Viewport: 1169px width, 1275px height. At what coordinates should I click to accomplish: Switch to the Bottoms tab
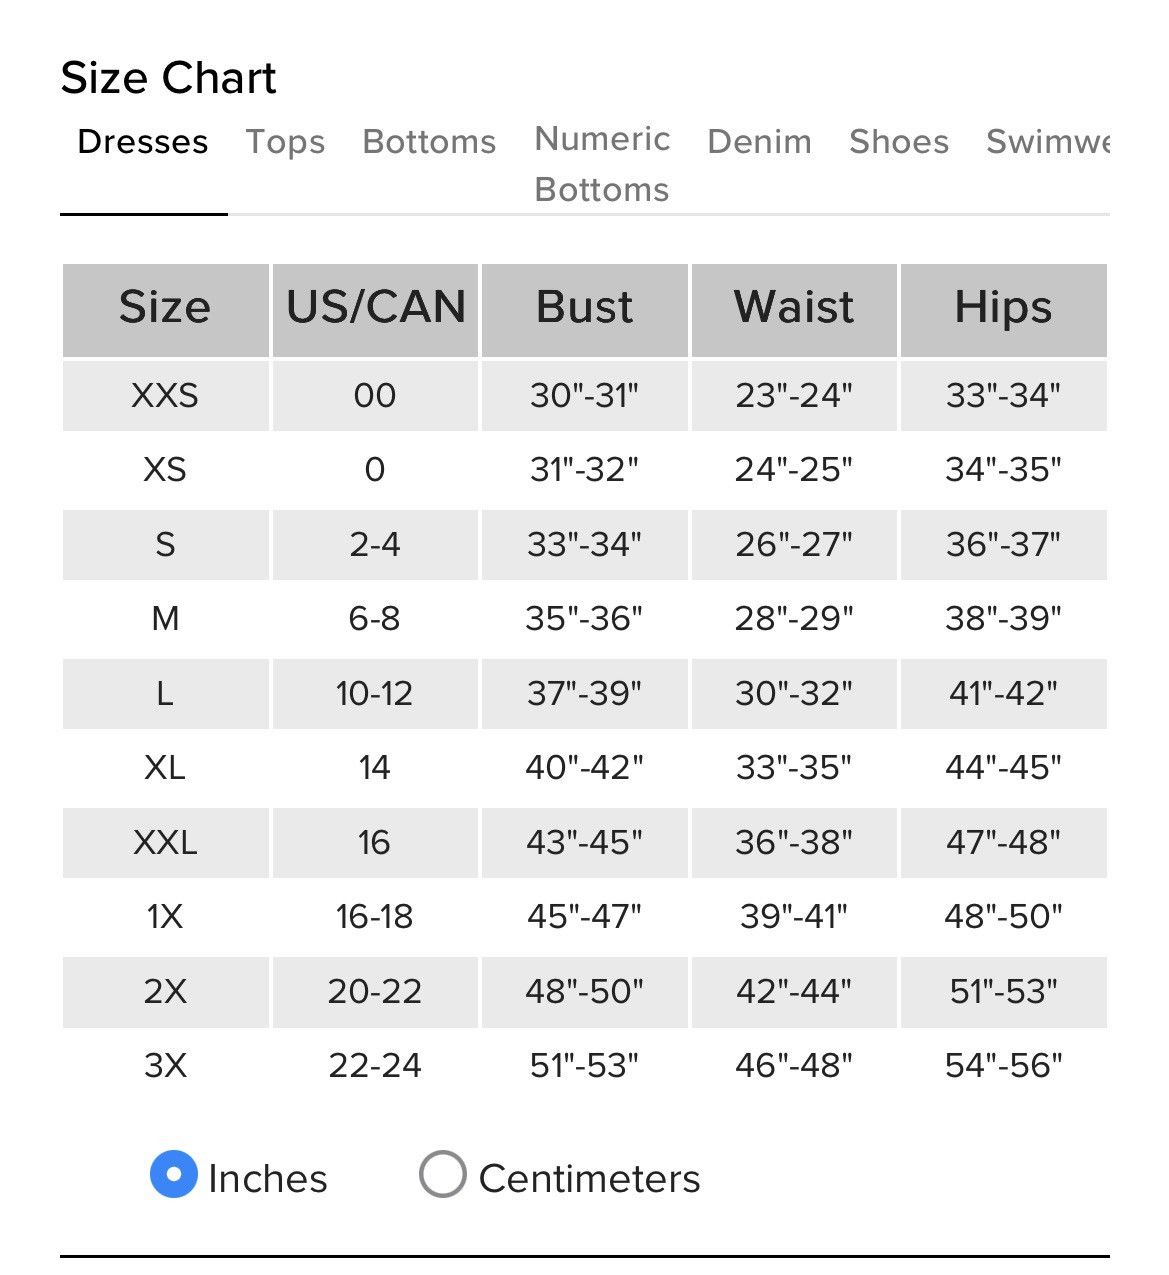[x=429, y=142]
